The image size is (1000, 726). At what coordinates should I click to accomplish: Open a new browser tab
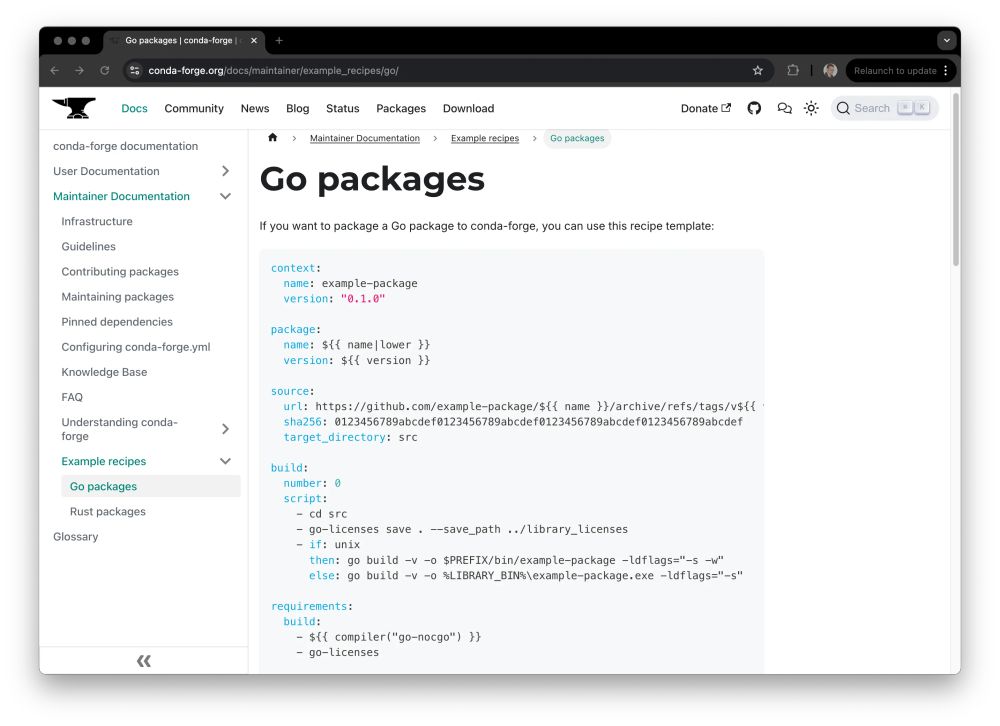[x=279, y=40]
